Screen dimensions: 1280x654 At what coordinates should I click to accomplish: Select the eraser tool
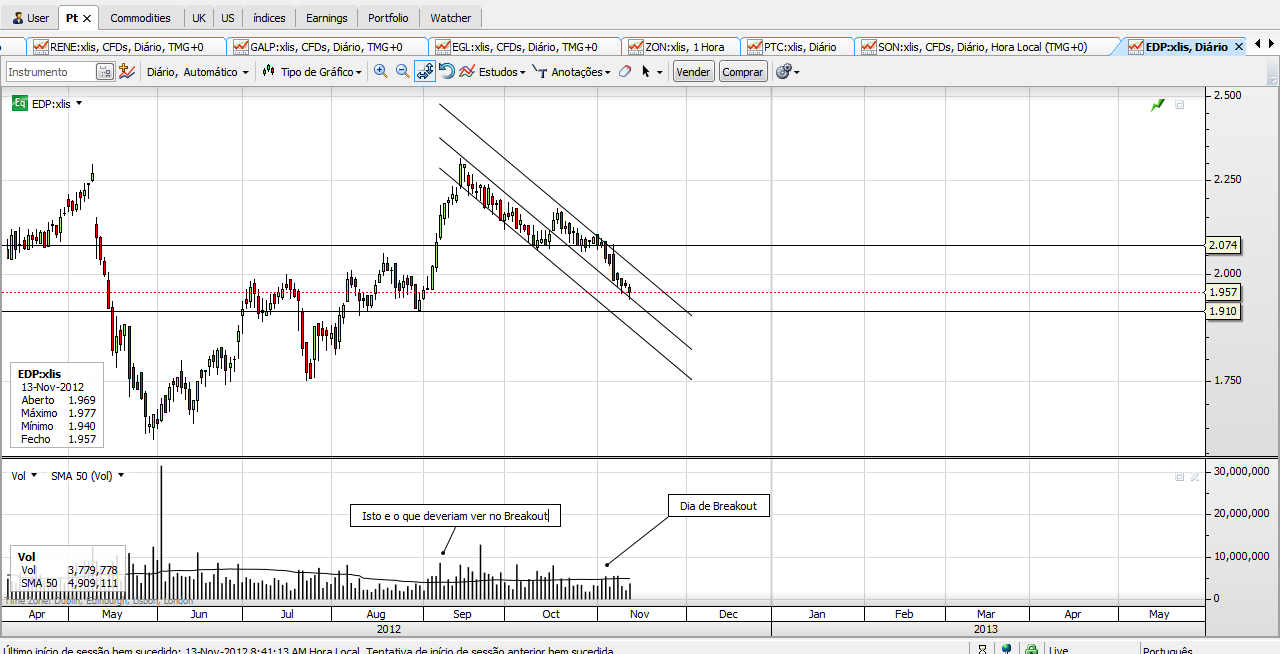pos(625,71)
